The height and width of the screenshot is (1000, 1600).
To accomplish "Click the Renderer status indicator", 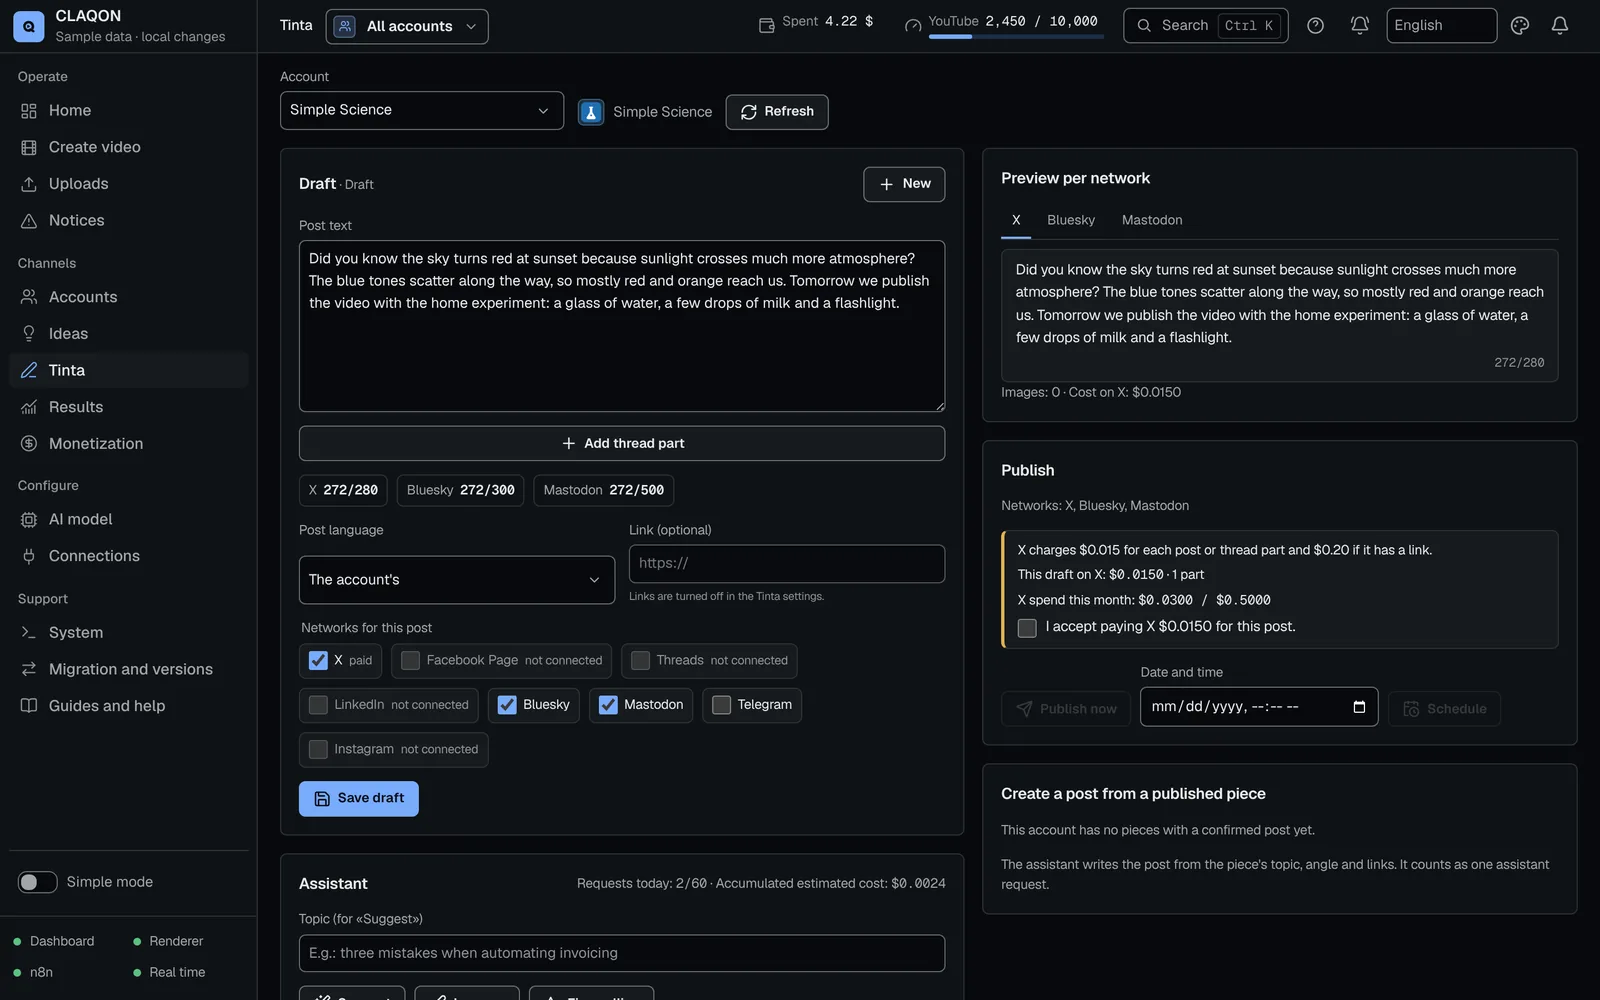I will 168,942.
